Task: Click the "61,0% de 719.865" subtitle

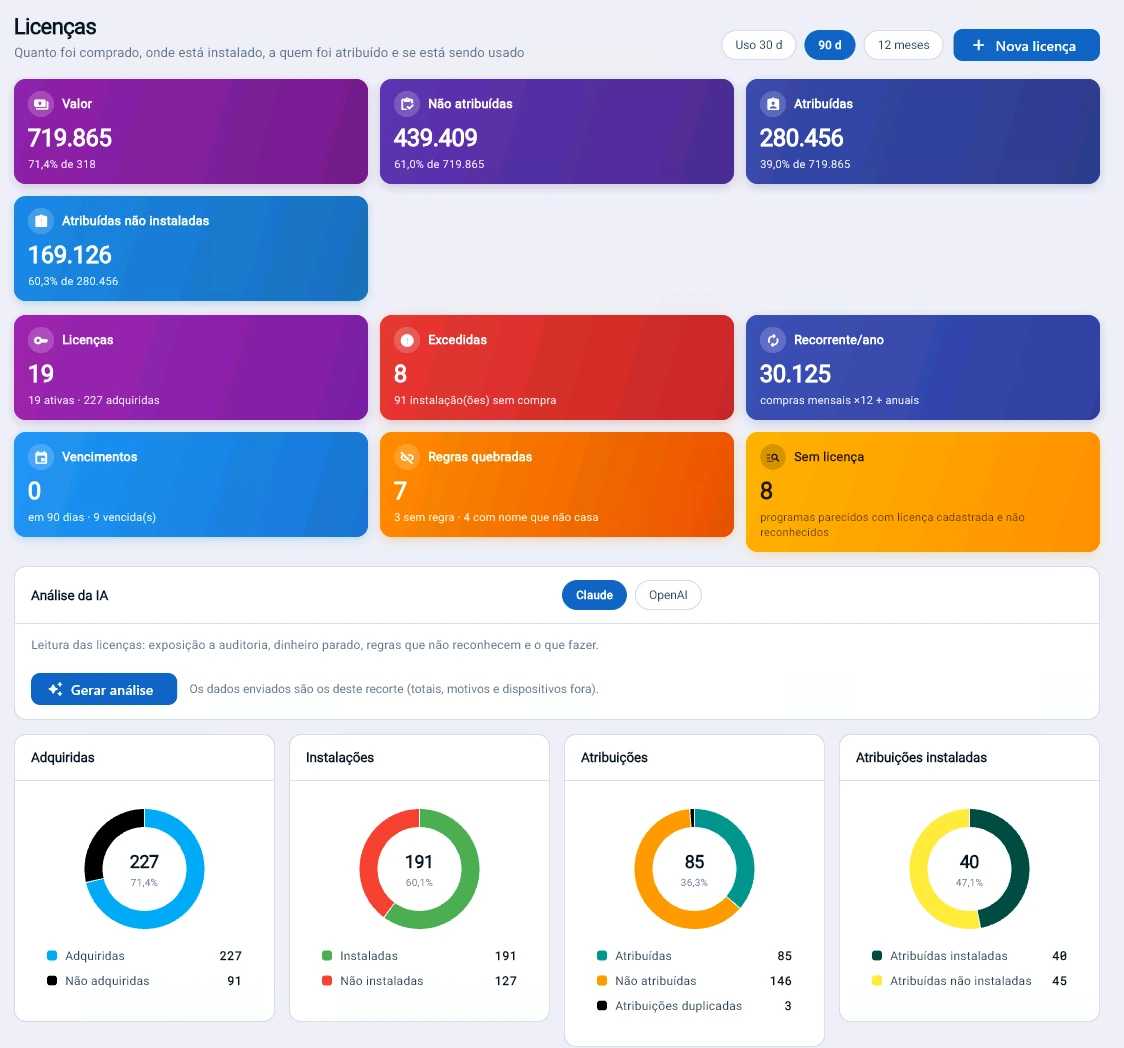Action: 439,164
